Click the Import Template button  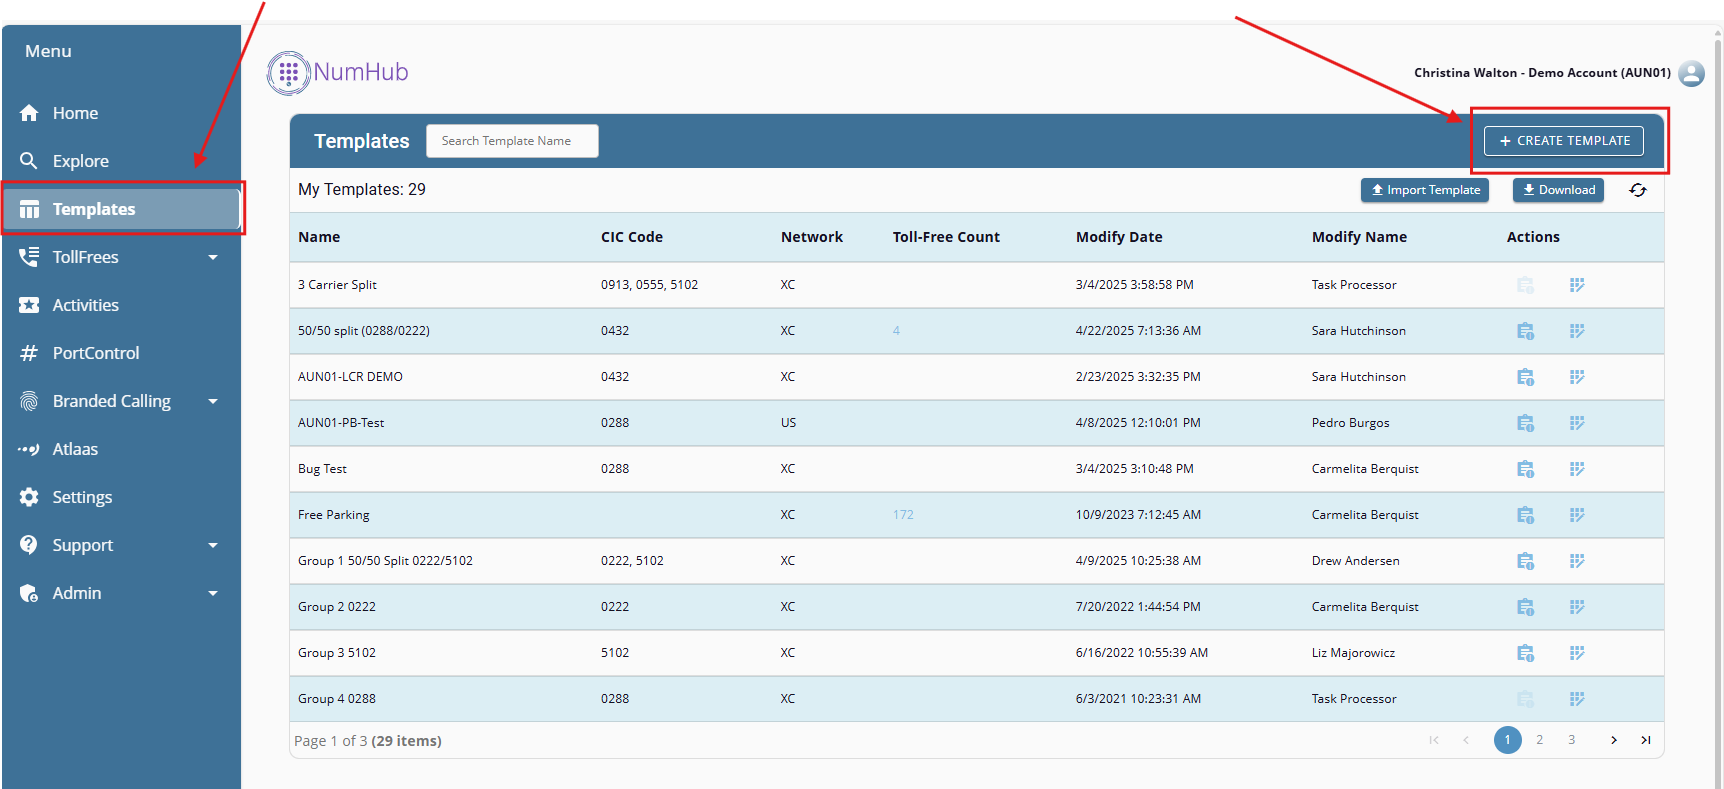tap(1424, 190)
